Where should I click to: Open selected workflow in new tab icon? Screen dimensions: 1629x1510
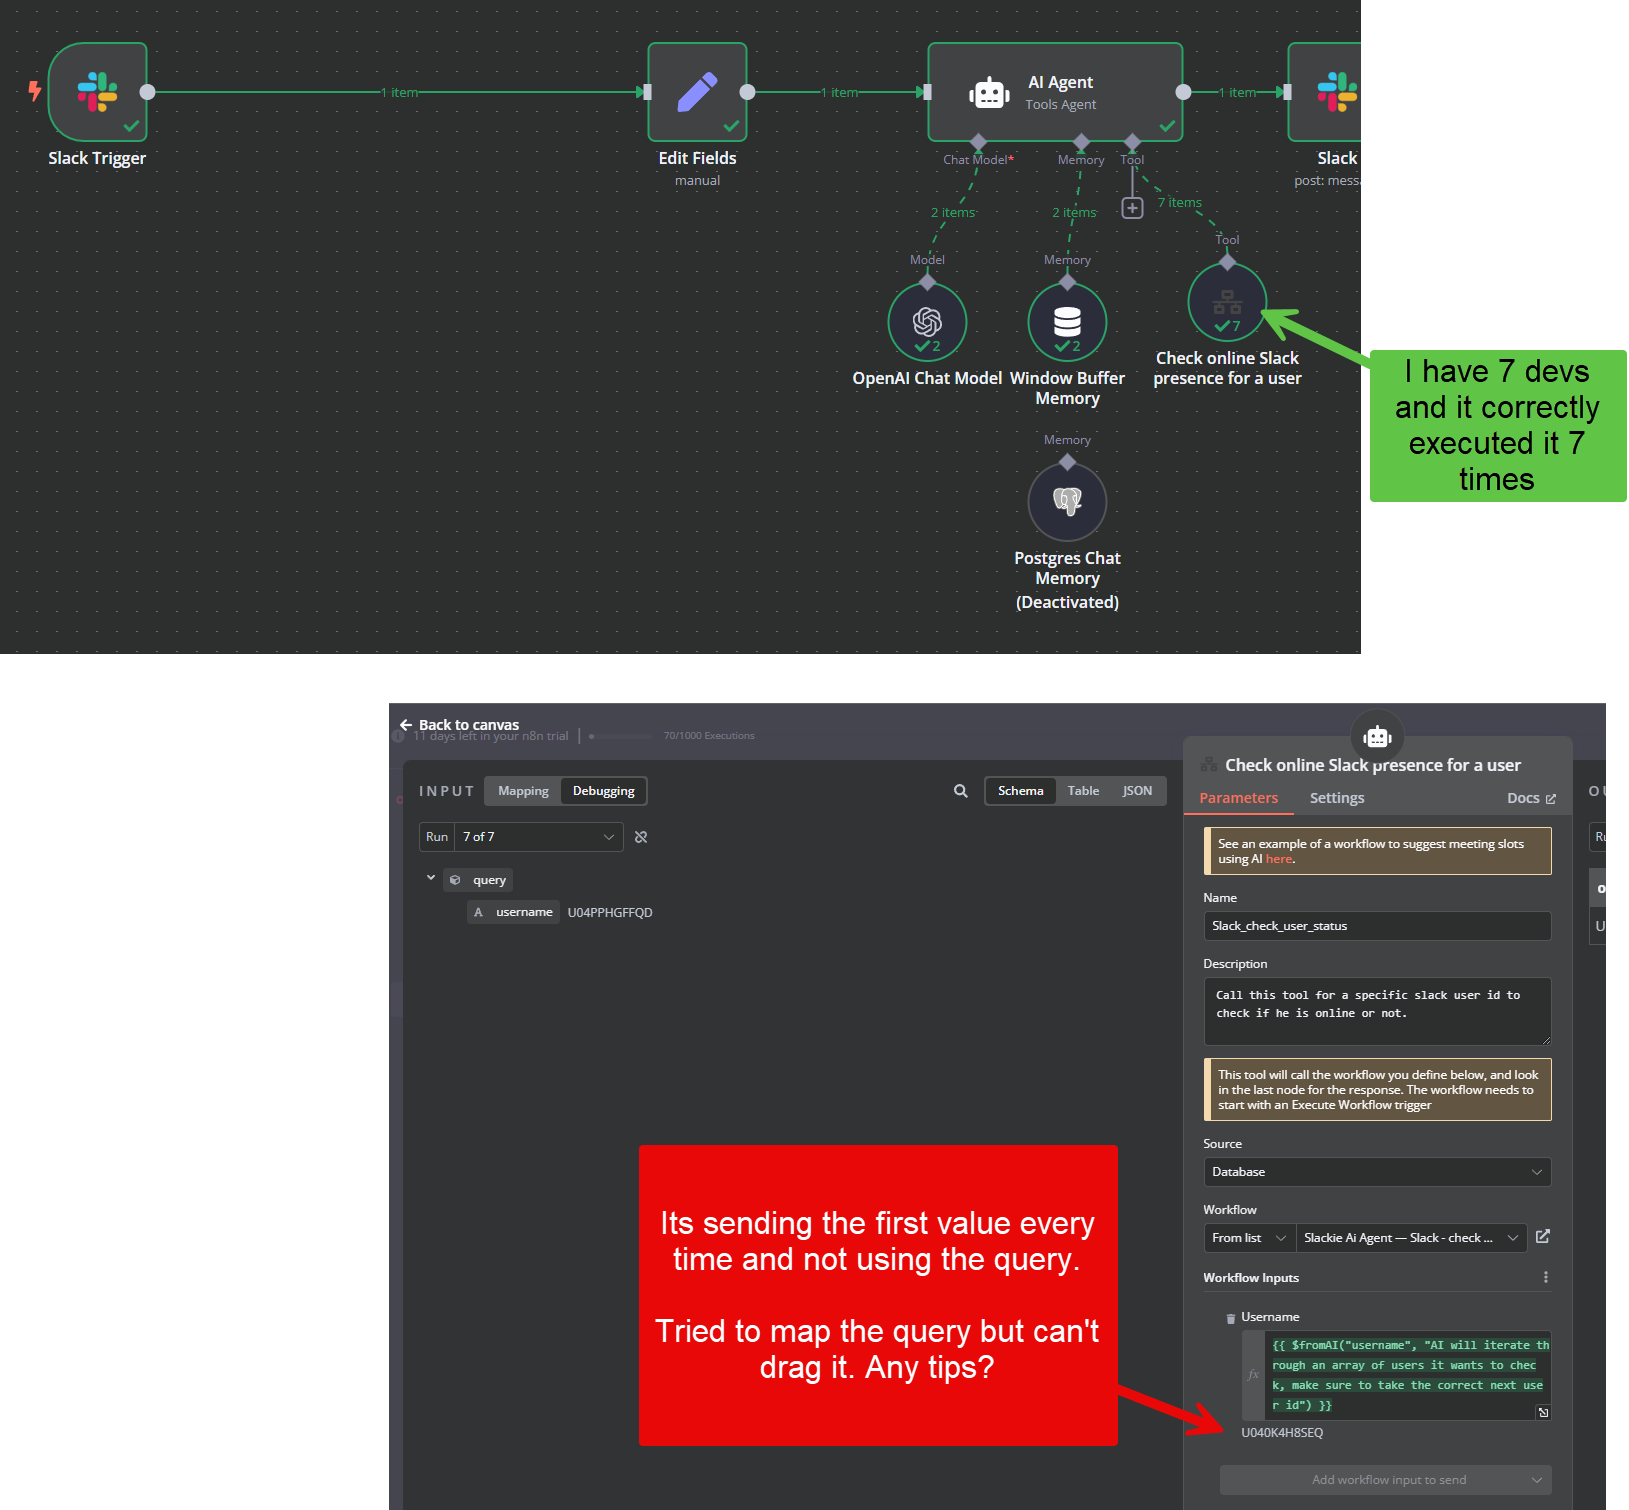coord(1543,1237)
